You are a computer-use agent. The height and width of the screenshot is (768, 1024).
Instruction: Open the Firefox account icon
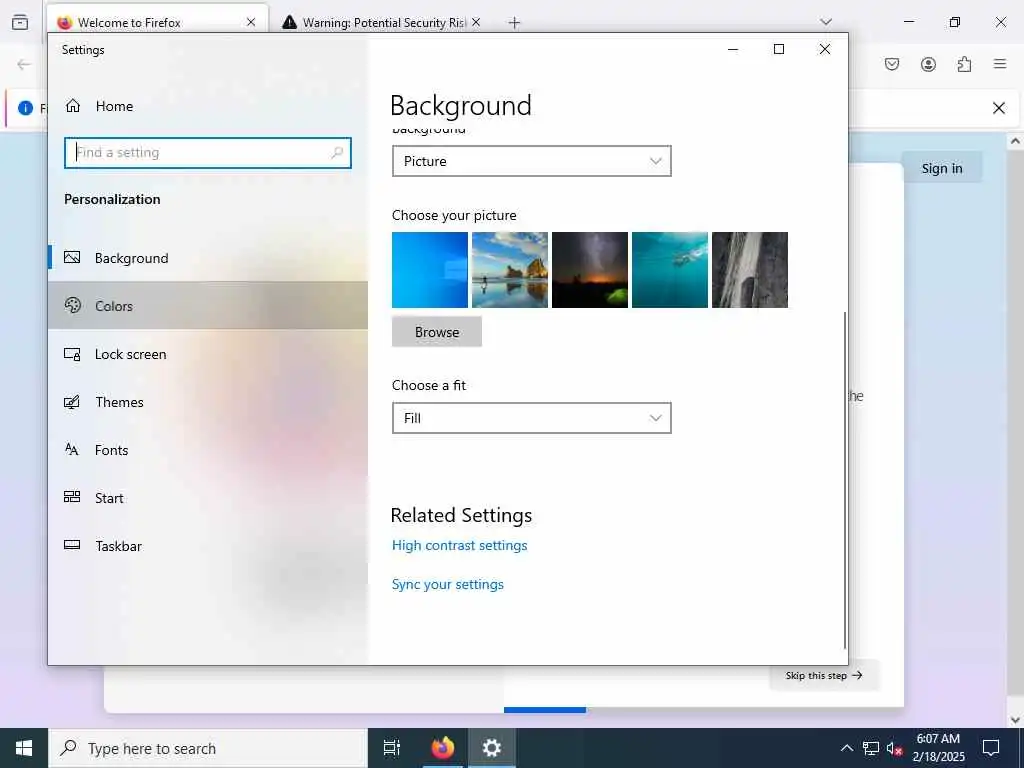(928, 64)
